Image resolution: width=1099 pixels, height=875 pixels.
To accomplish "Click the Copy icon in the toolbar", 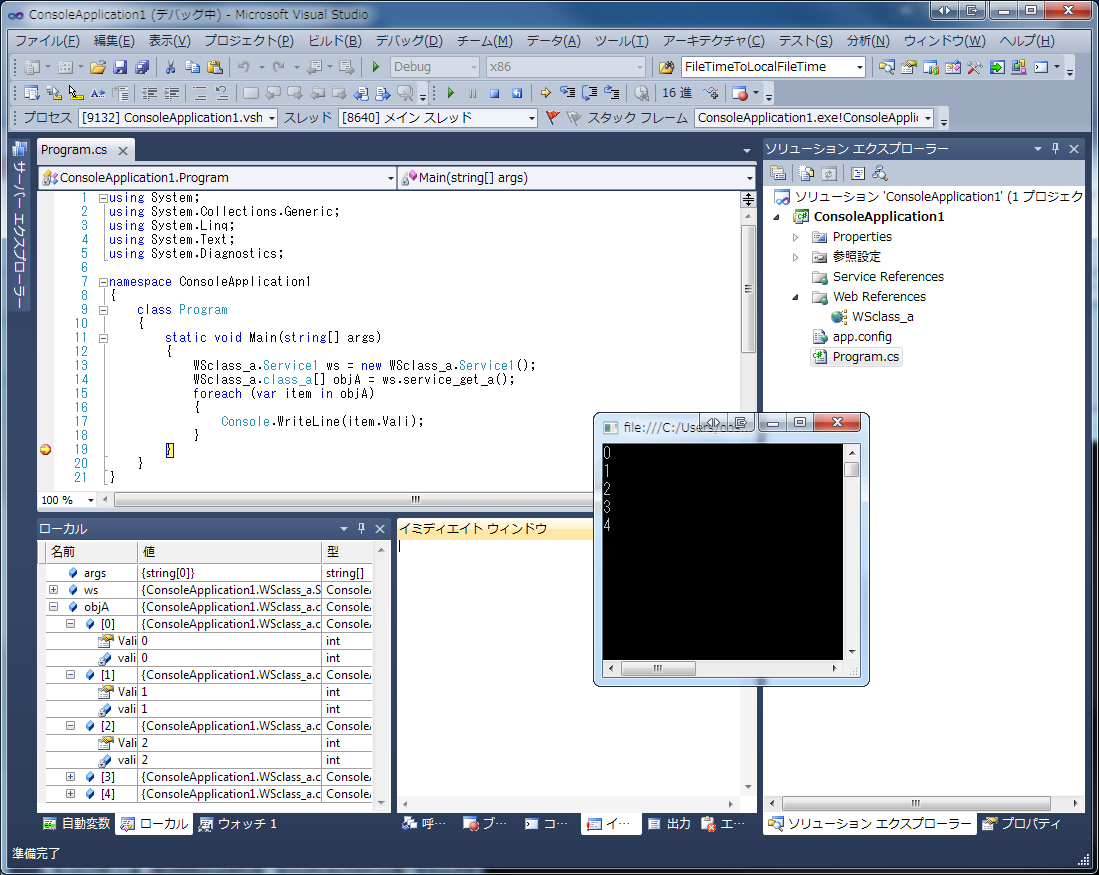I will pyautogui.click(x=193, y=67).
